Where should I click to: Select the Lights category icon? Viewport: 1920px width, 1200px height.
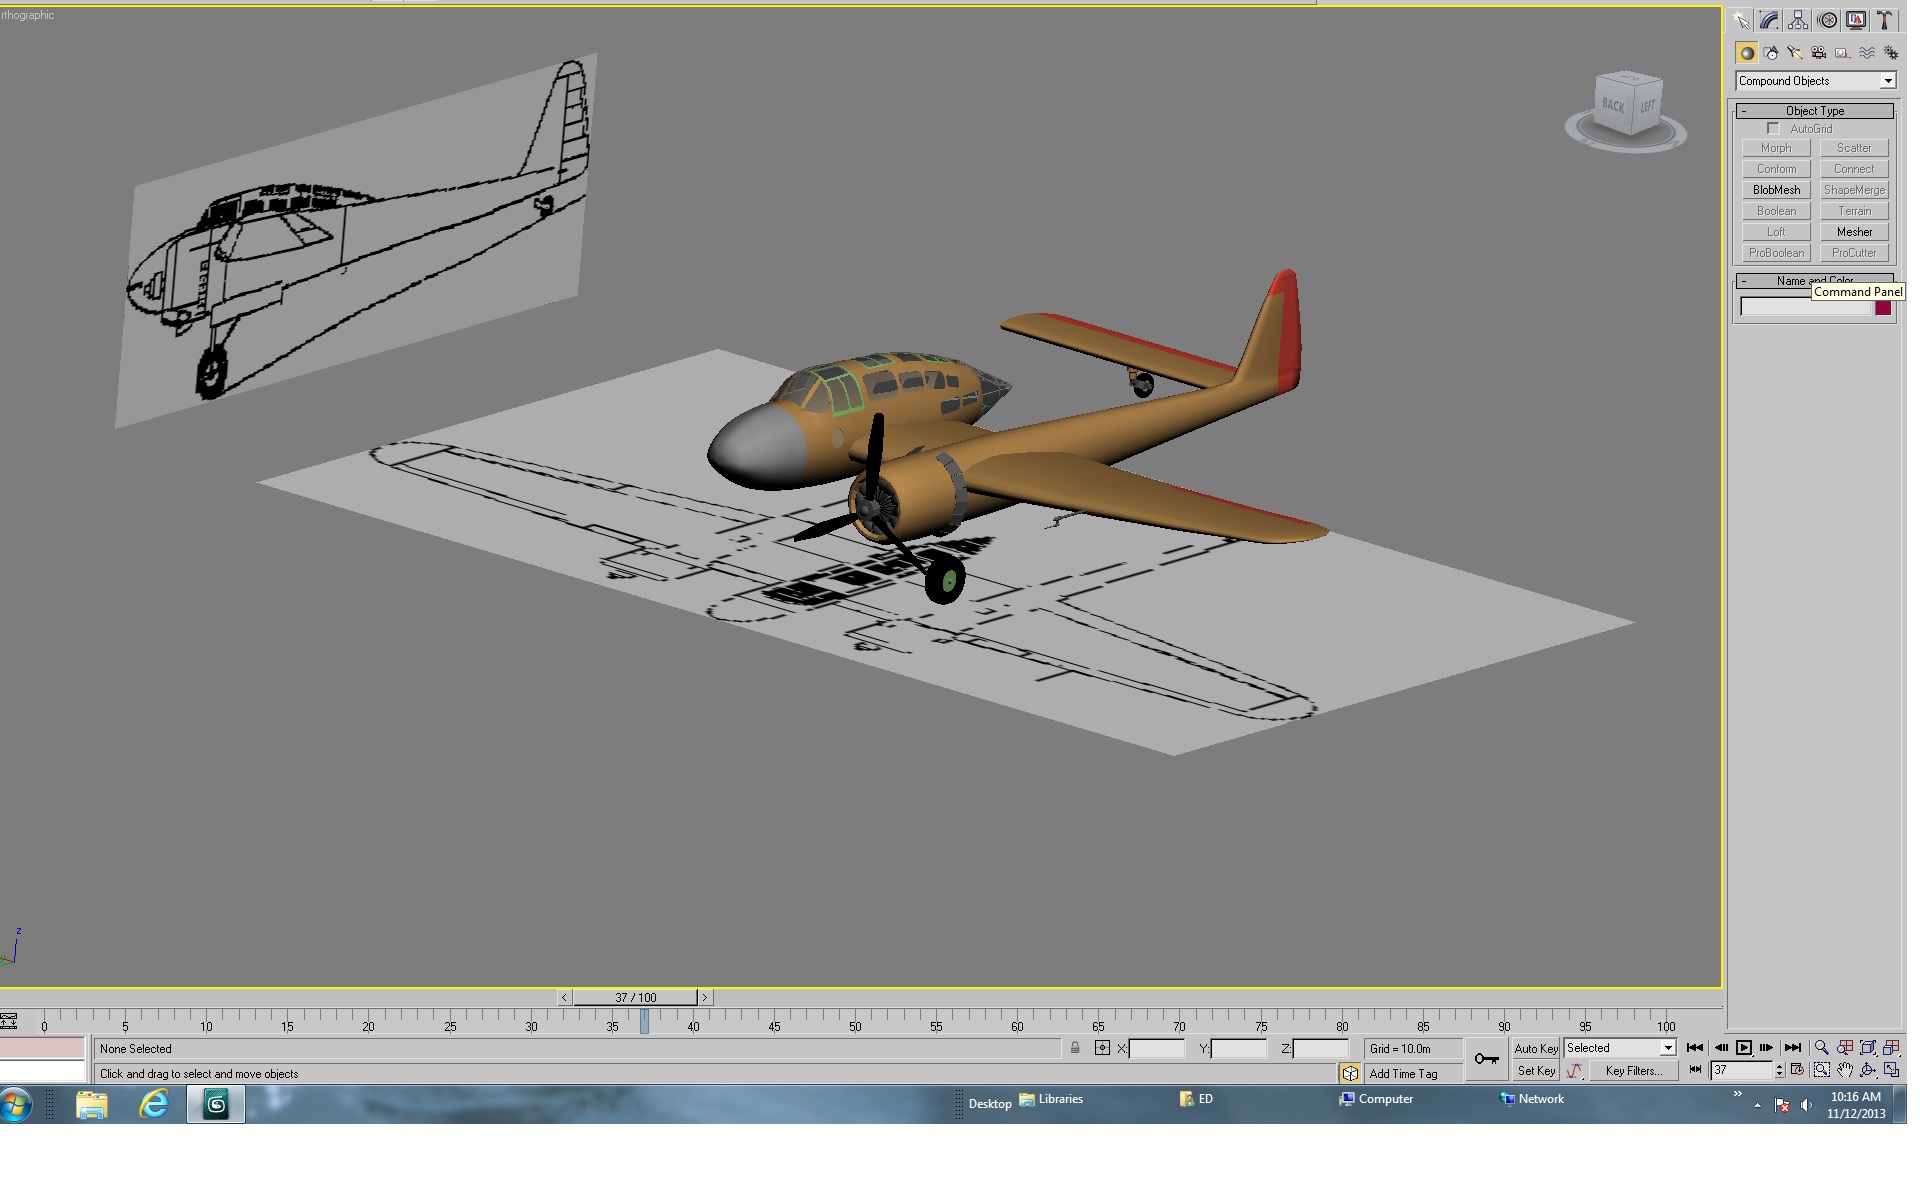pos(1795,53)
